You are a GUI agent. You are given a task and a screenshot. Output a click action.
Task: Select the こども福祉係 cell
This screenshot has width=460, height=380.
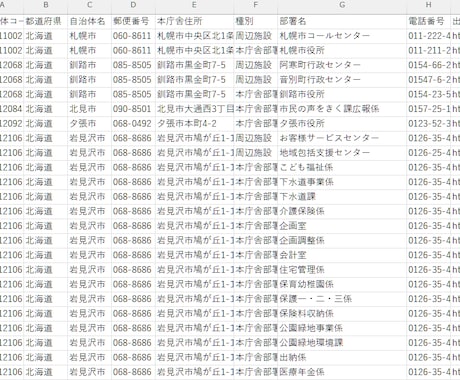click(342, 167)
